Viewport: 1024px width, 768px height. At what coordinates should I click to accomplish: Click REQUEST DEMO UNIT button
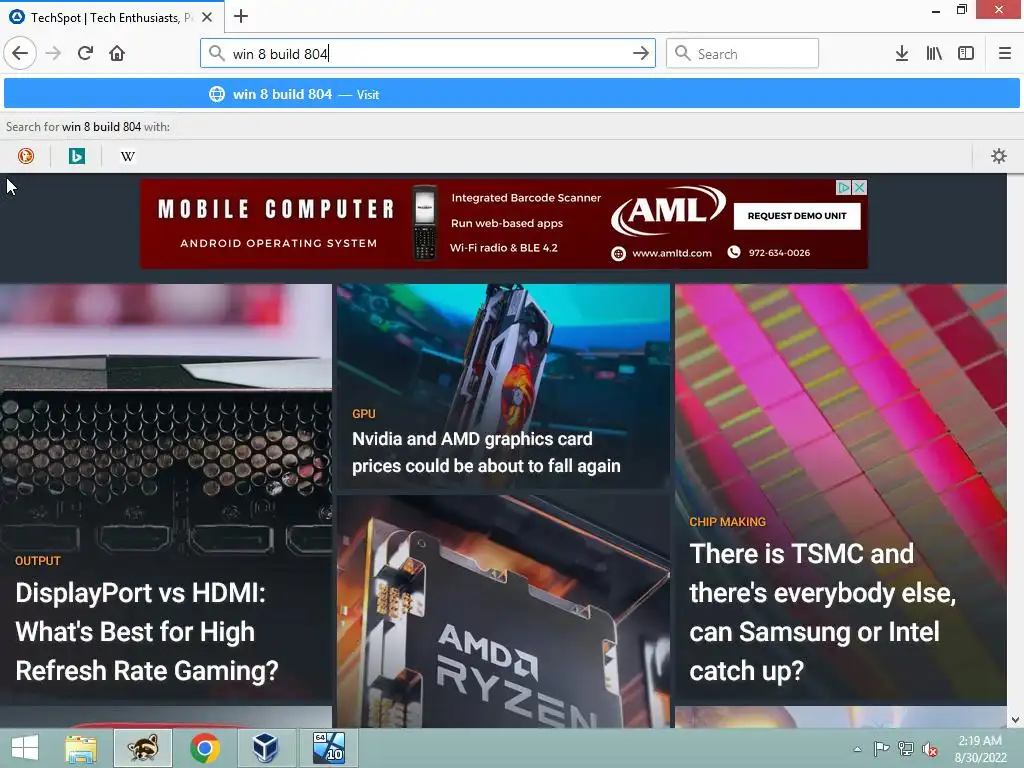[797, 216]
